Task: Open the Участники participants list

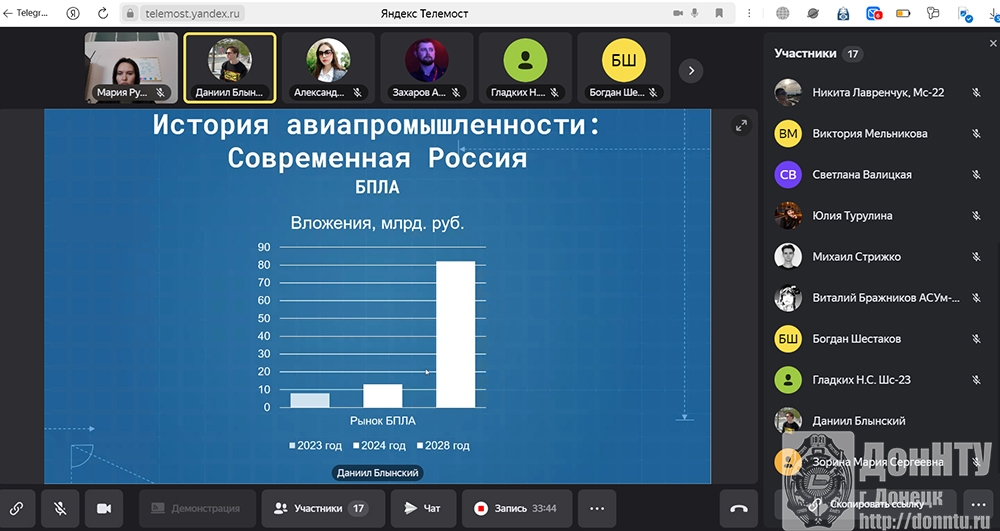Action: tap(321, 508)
